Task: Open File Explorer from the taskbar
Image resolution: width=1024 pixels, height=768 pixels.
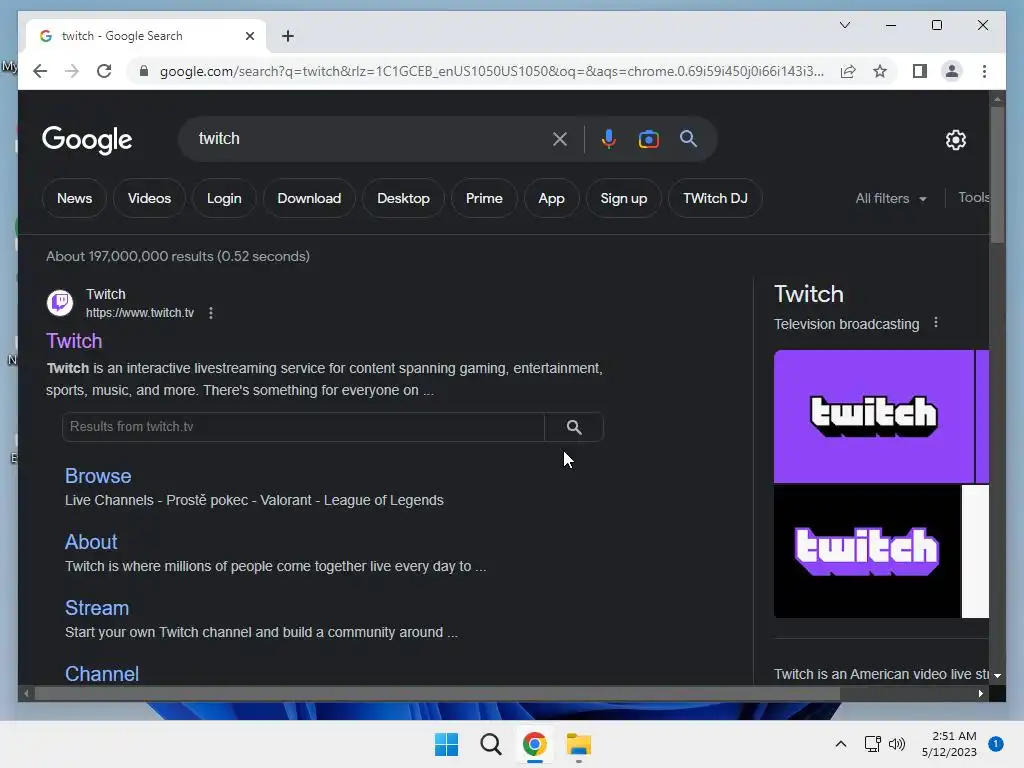Action: point(579,744)
